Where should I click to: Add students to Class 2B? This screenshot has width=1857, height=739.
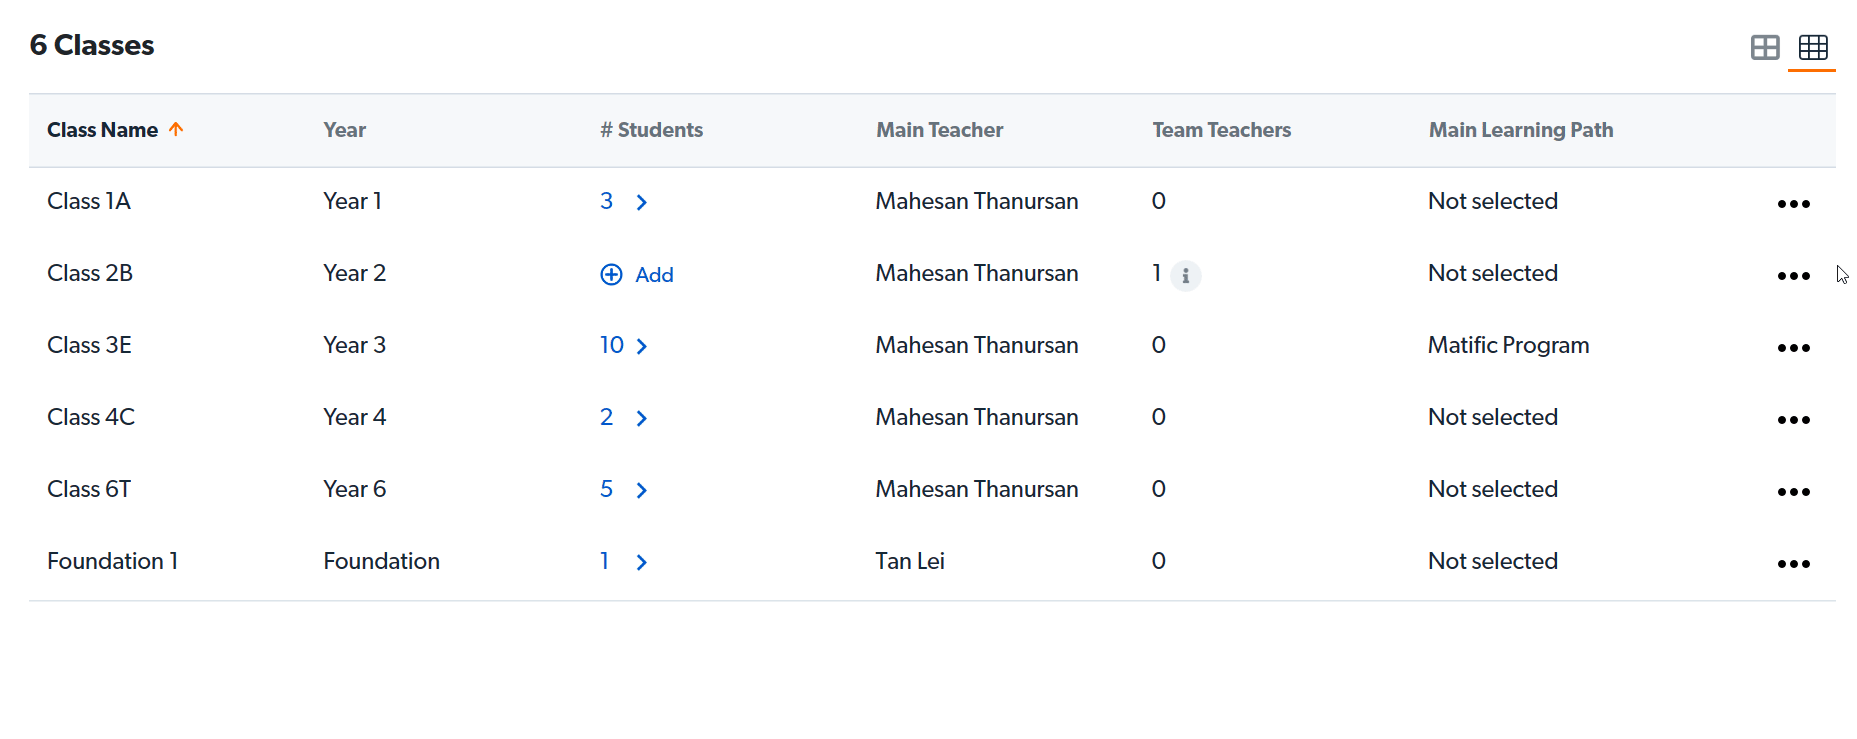click(637, 275)
